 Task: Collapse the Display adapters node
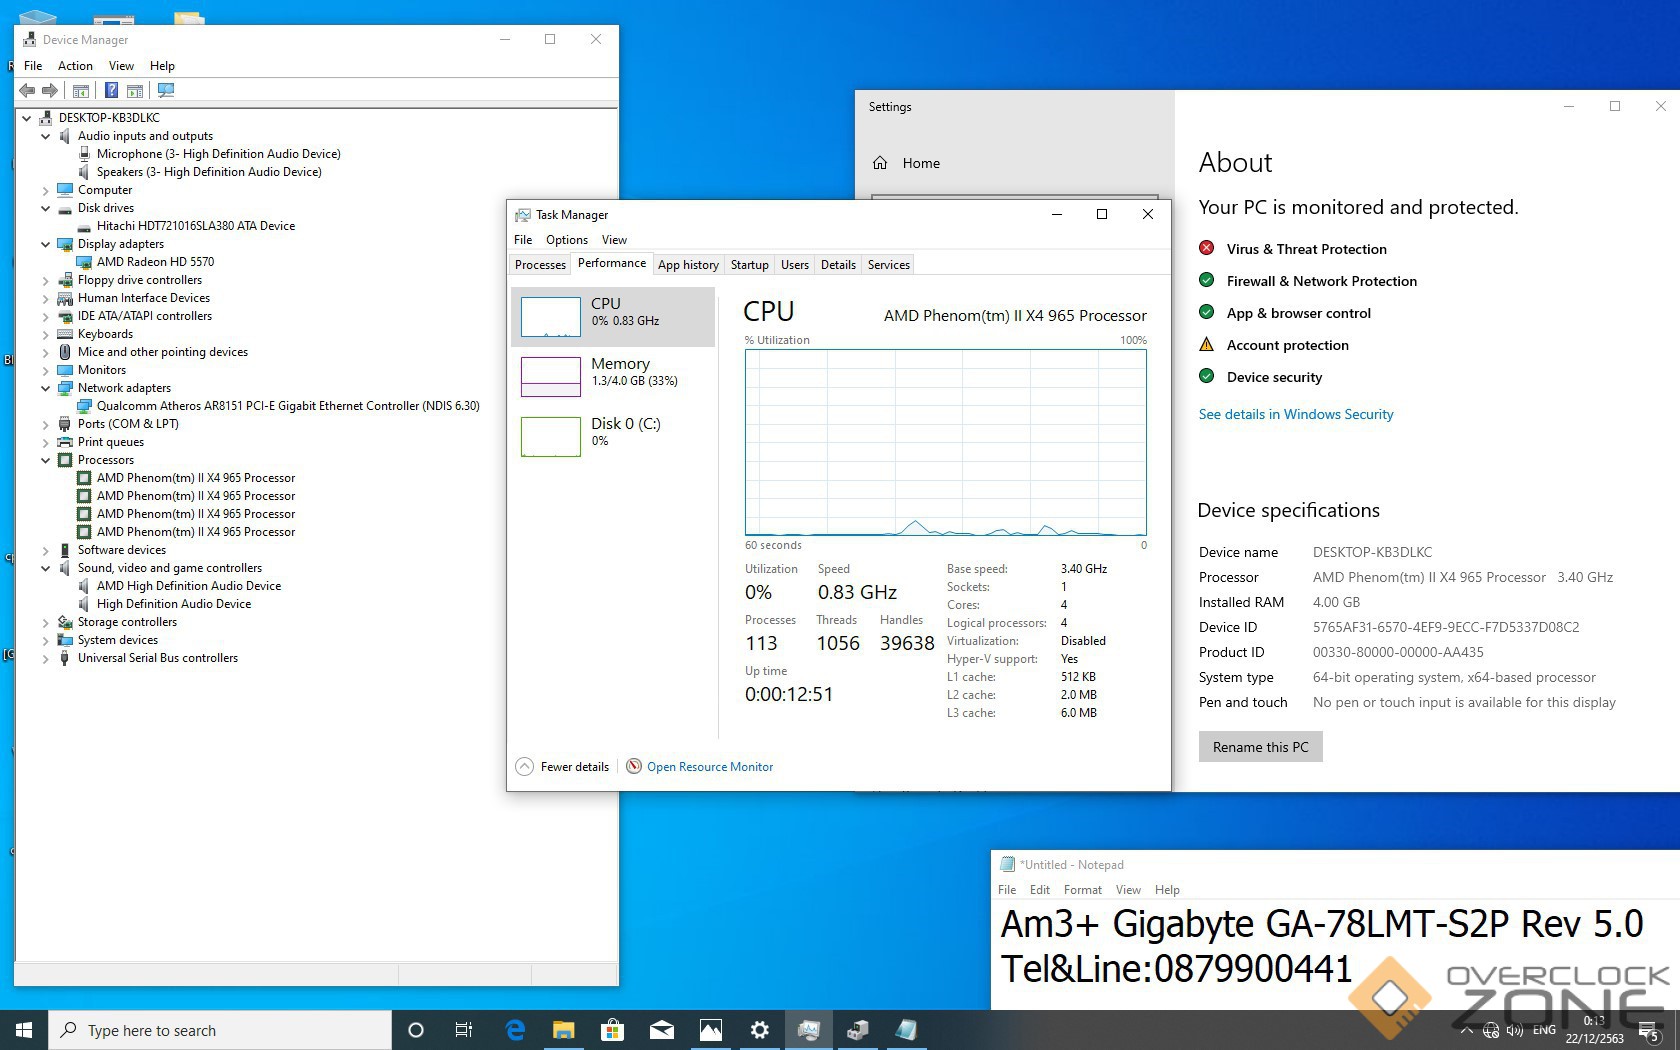(x=45, y=244)
